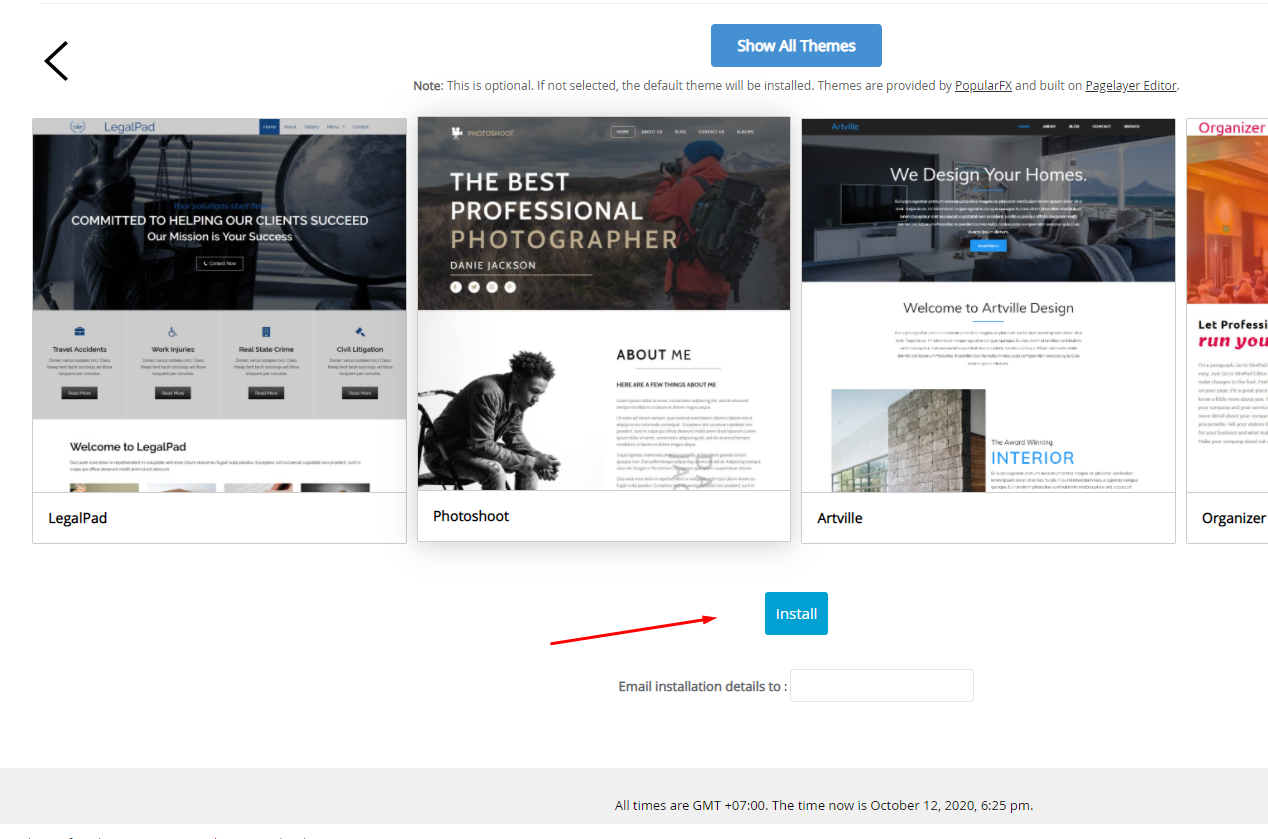Select the Artville theme preview image
This screenshot has height=839, width=1268.
[x=988, y=305]
